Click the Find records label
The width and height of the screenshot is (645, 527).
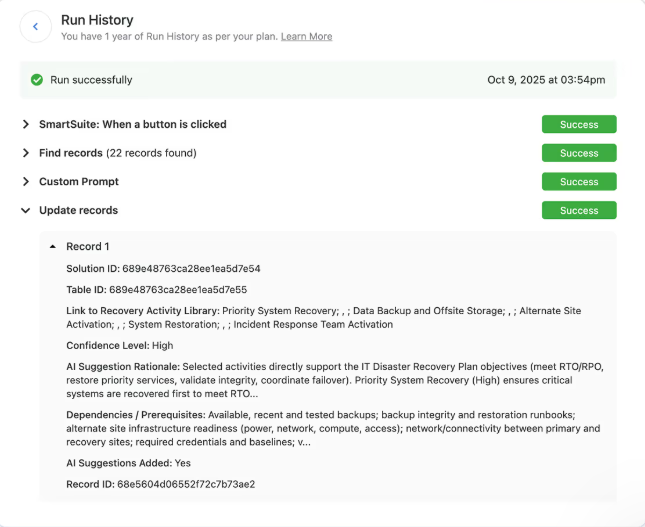coord(71,153)
